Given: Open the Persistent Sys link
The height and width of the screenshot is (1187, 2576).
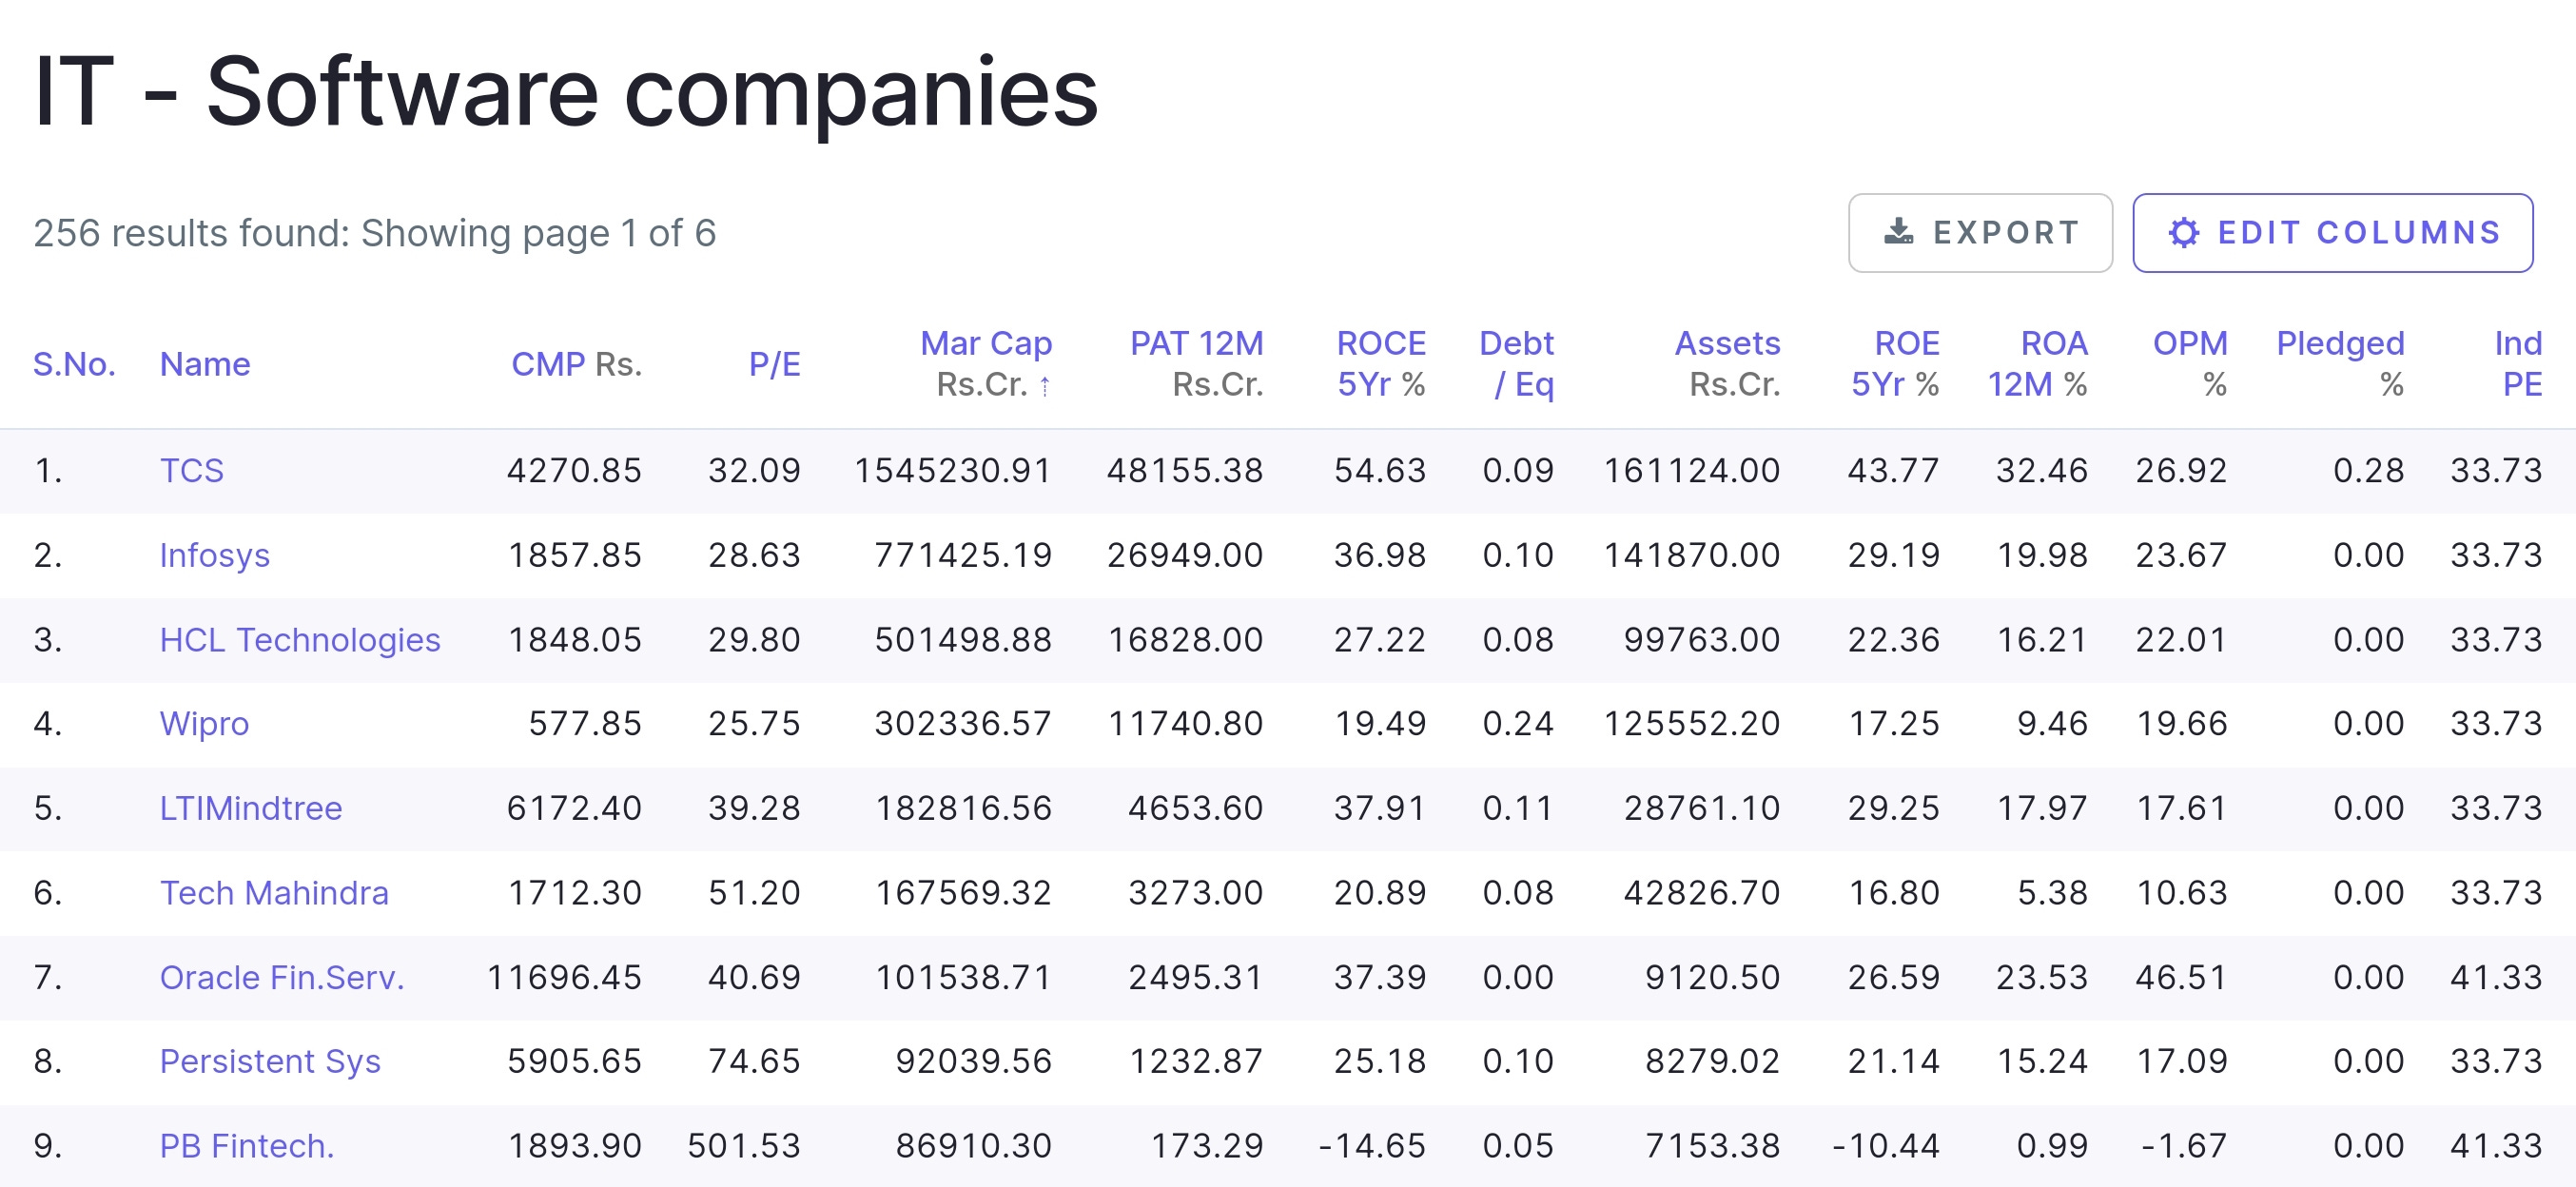Looking at the screenshot, I should pos(270,1061).
